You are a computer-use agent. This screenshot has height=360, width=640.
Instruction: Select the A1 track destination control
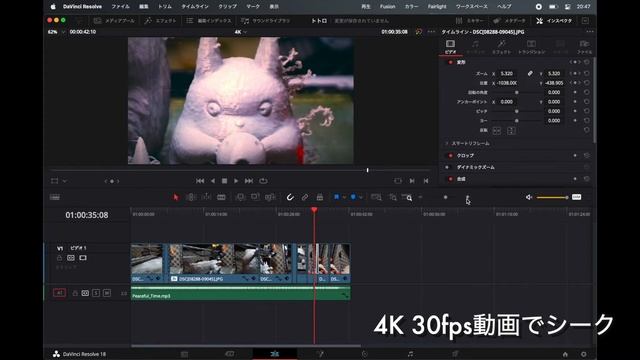(x=59, y=293)
